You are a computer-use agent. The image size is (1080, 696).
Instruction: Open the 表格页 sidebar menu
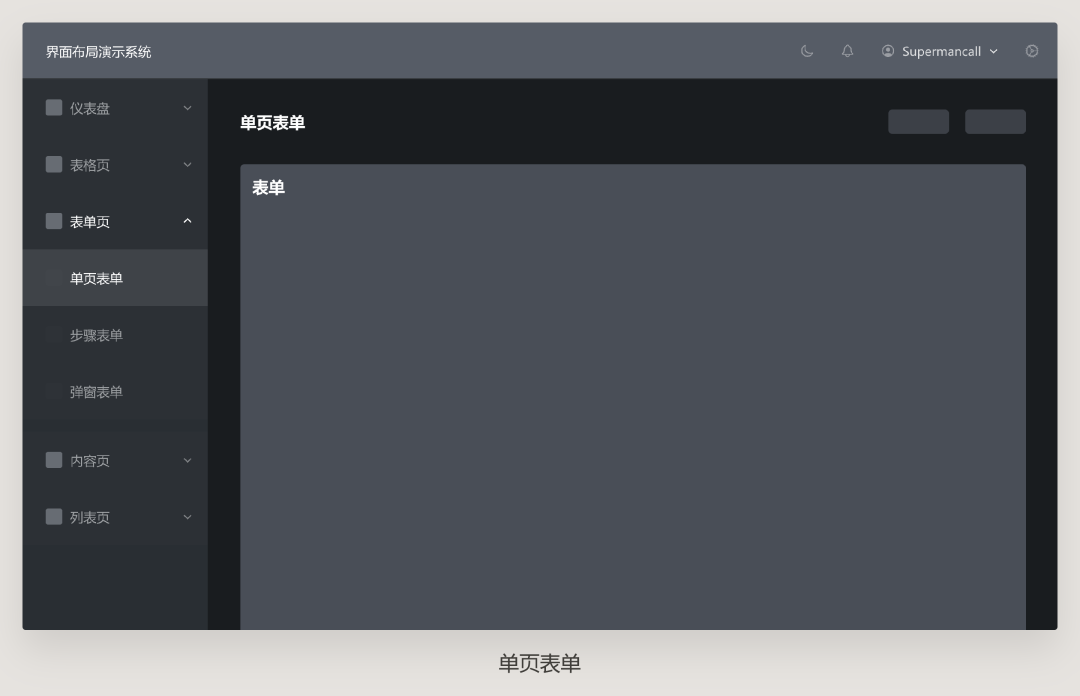(x=115, y=165)
